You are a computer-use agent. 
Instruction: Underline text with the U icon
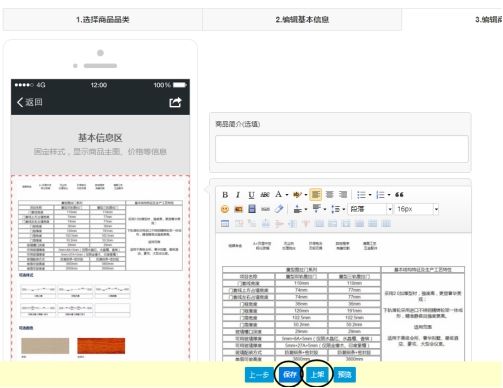click(x=251, y=195)
